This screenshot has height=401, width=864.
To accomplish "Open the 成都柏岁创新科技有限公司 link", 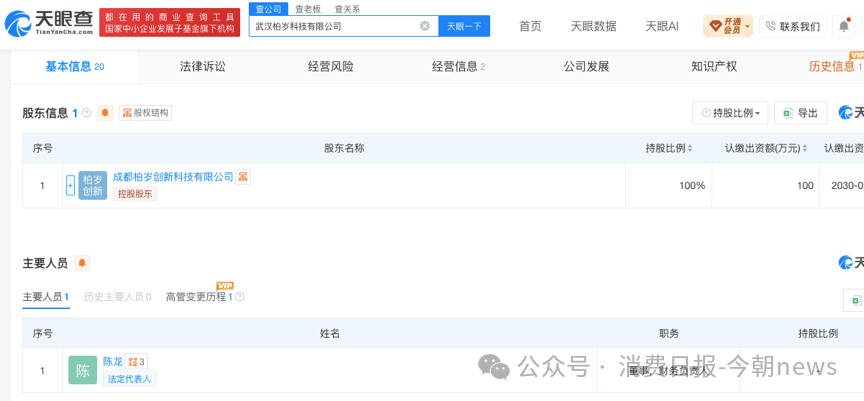I will point(173,177).
